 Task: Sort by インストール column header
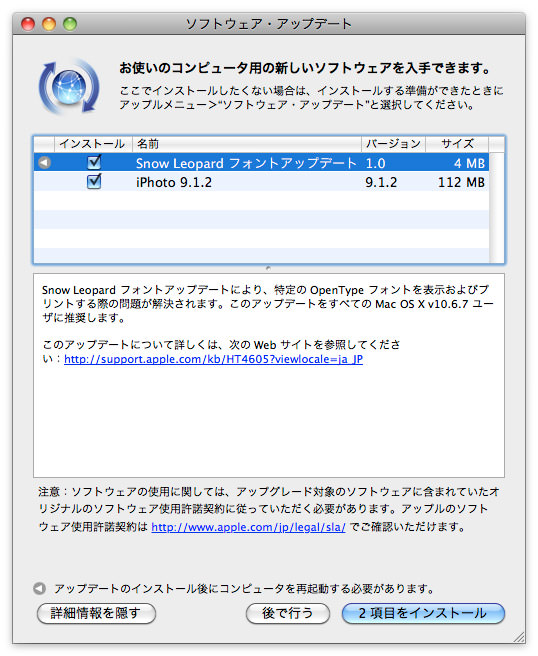point(93,144)
